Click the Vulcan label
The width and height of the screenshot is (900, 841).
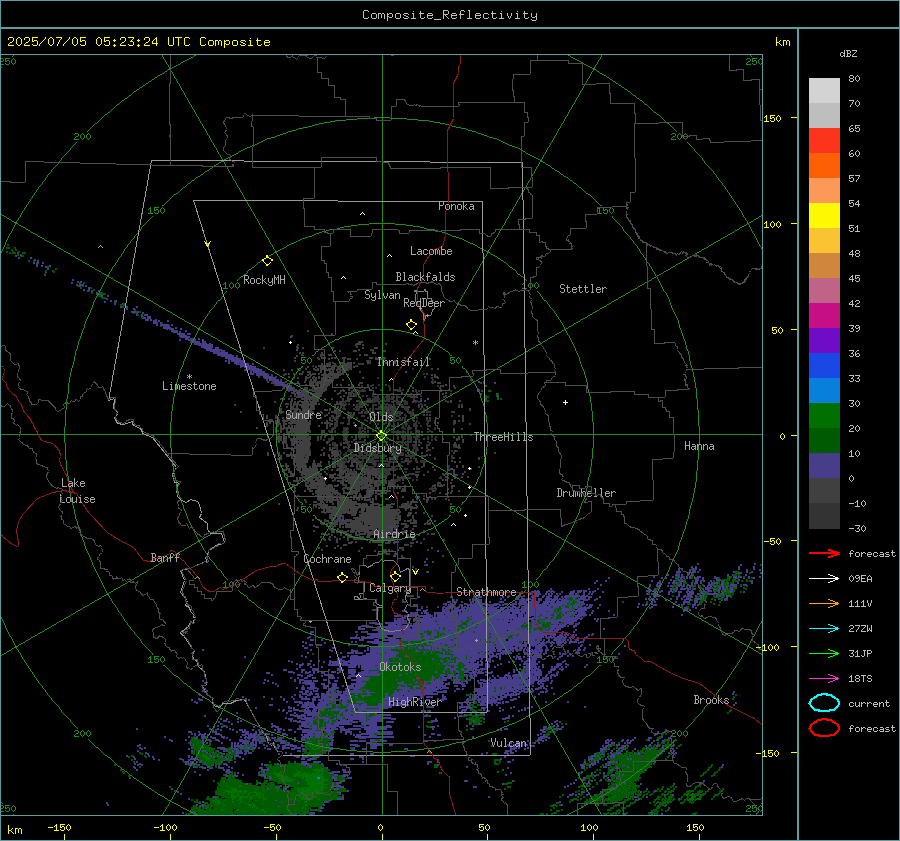point(508,743)
